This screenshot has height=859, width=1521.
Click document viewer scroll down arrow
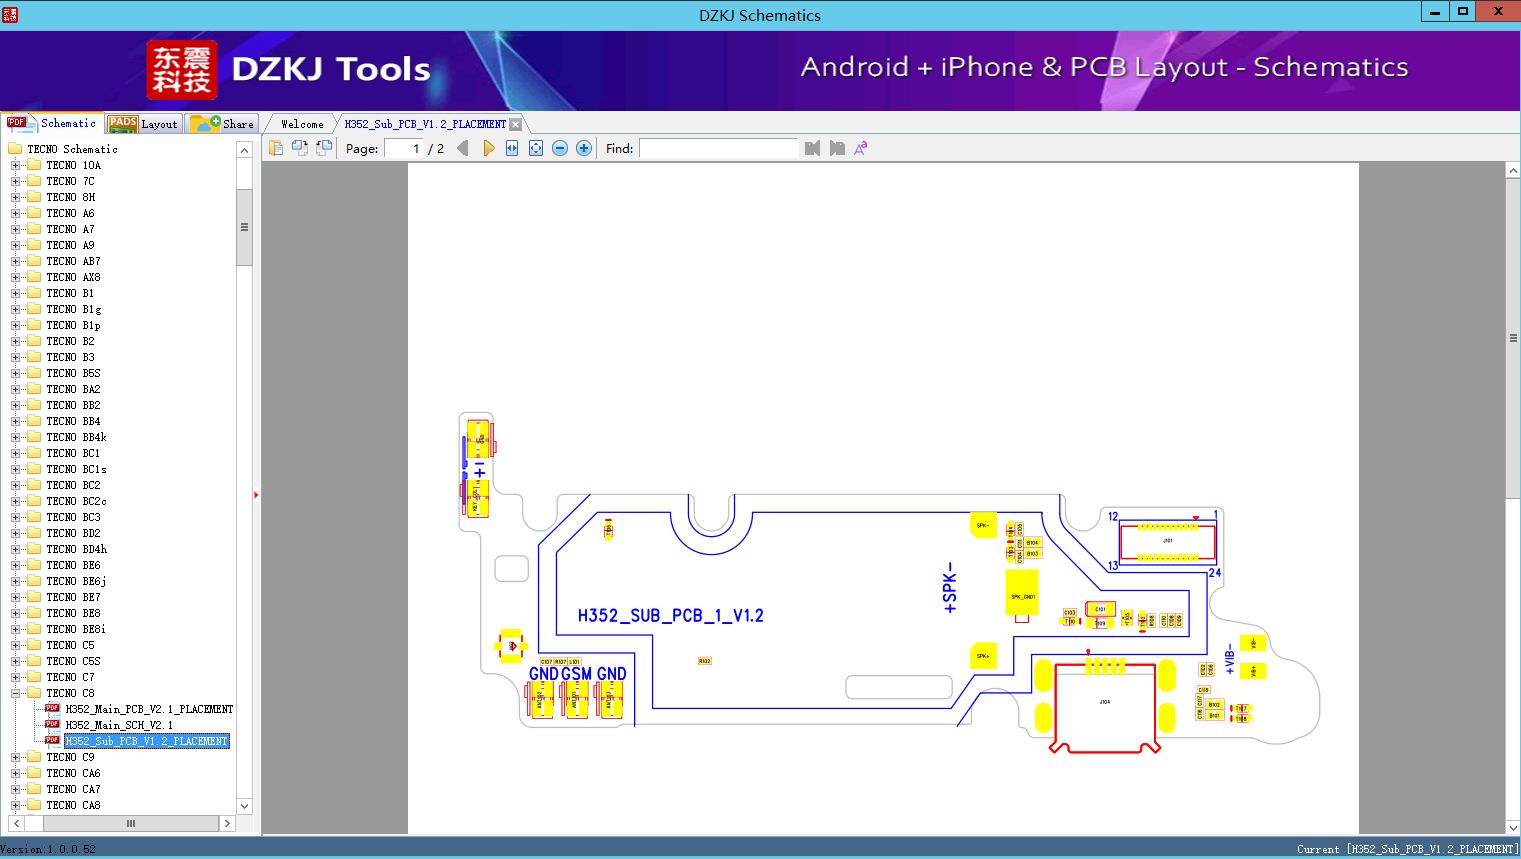[1513, 827]
